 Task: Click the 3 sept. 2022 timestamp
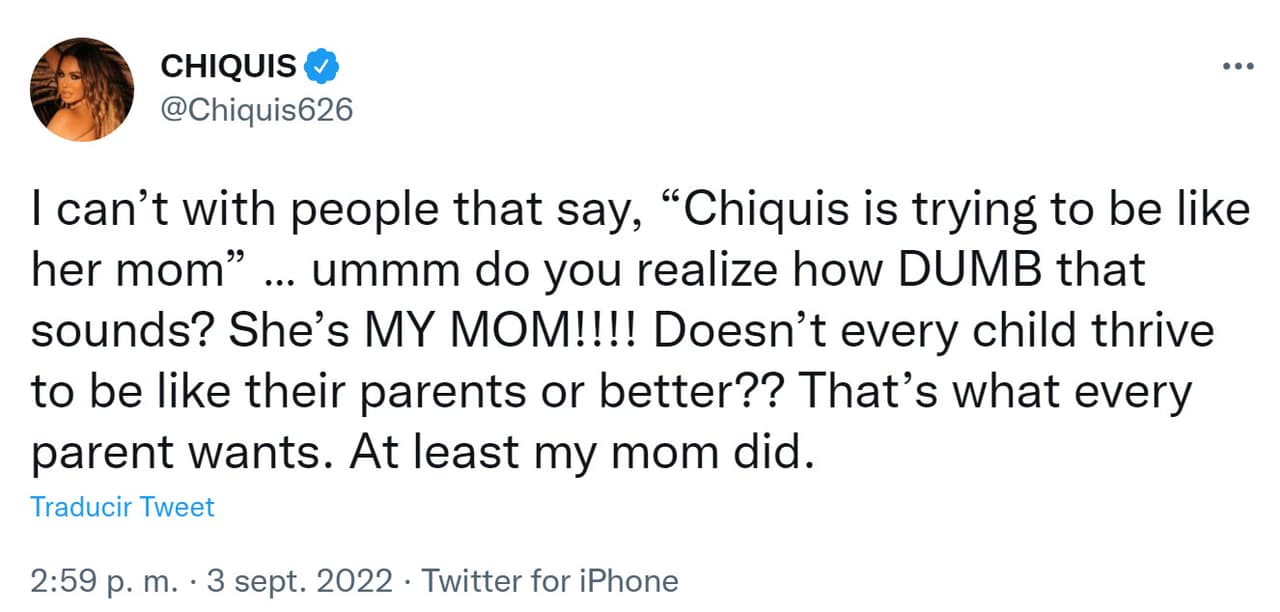point(301,580)
